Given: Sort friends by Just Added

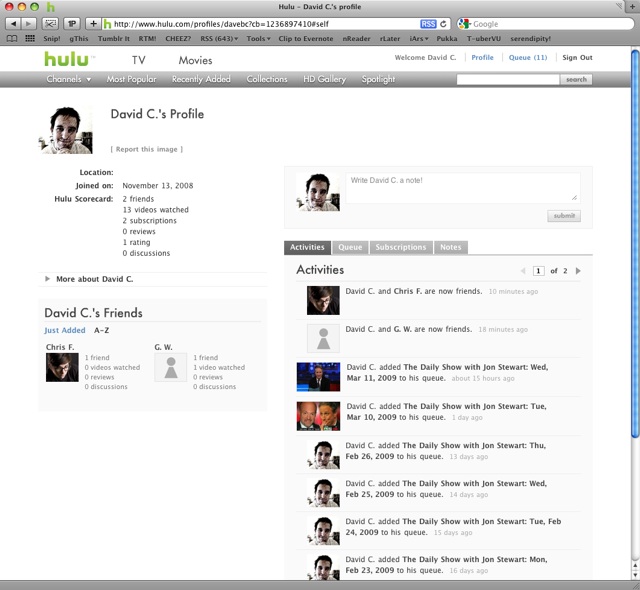Looking at the screenshot, I should (x=65, y=330).
